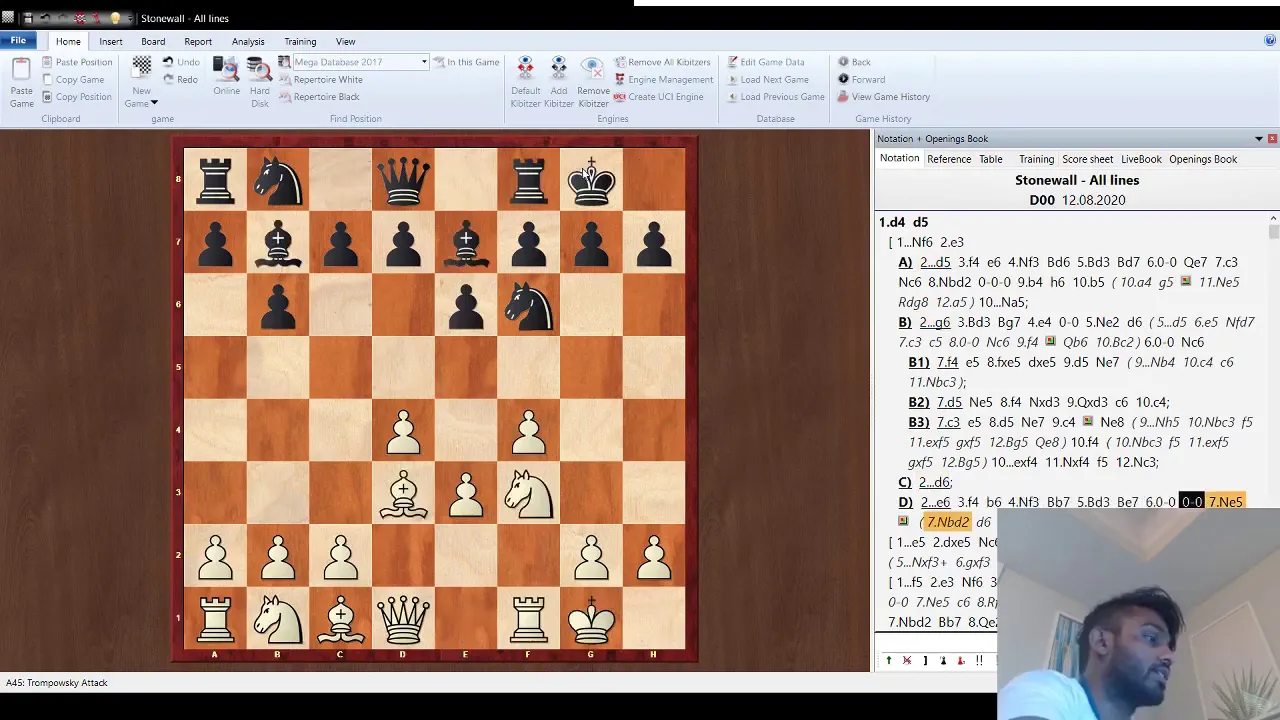
Task: Click Copy Position in Clipboard group
Action: coord(77,97)
